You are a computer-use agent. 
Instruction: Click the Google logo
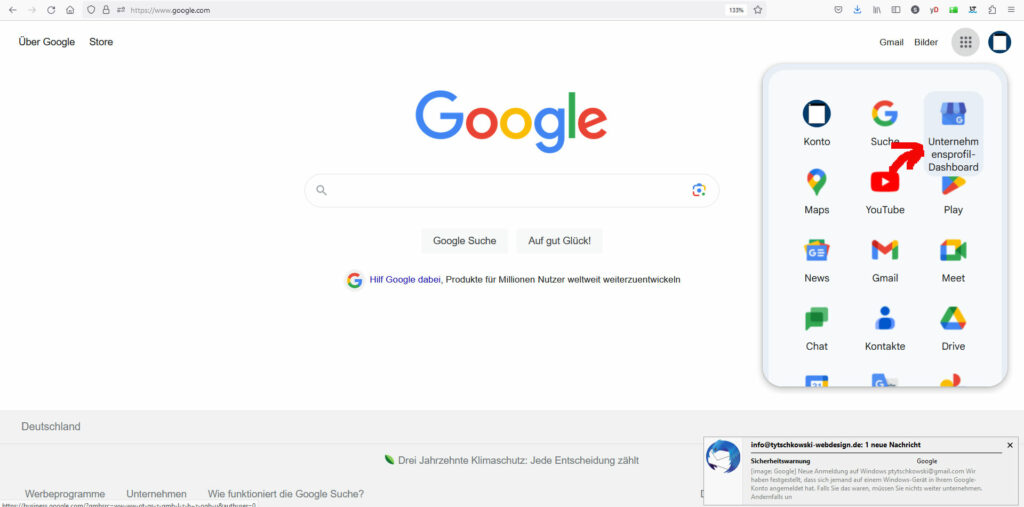coord(511,122)
